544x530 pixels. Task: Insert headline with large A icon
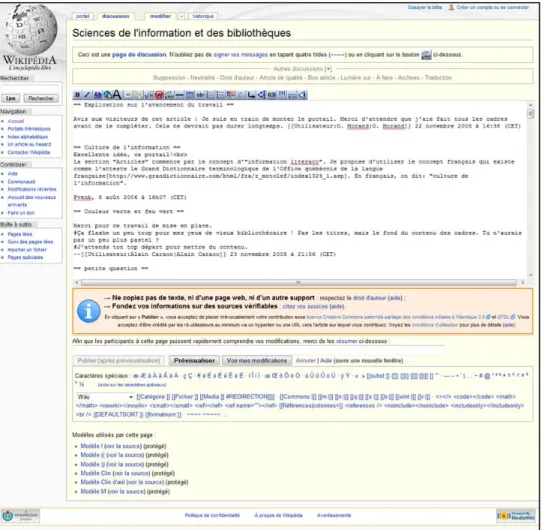click(117, 95)
